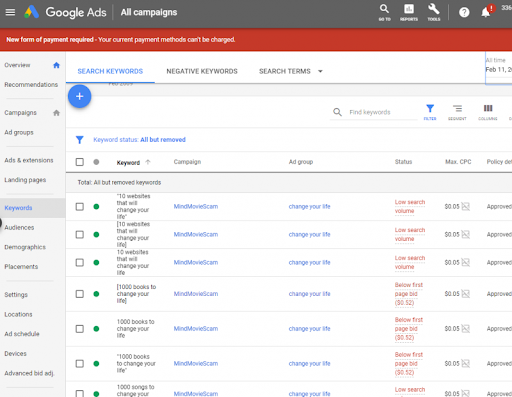Open Landing pages in the sidebar
512x397 pixels.
25,180
